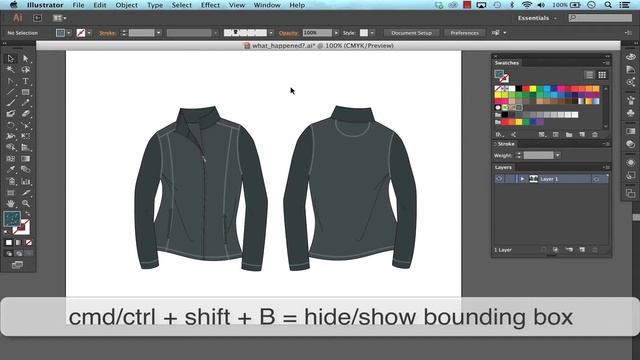Select the Hand tool

pyautogui.click(x=11, y=203)
